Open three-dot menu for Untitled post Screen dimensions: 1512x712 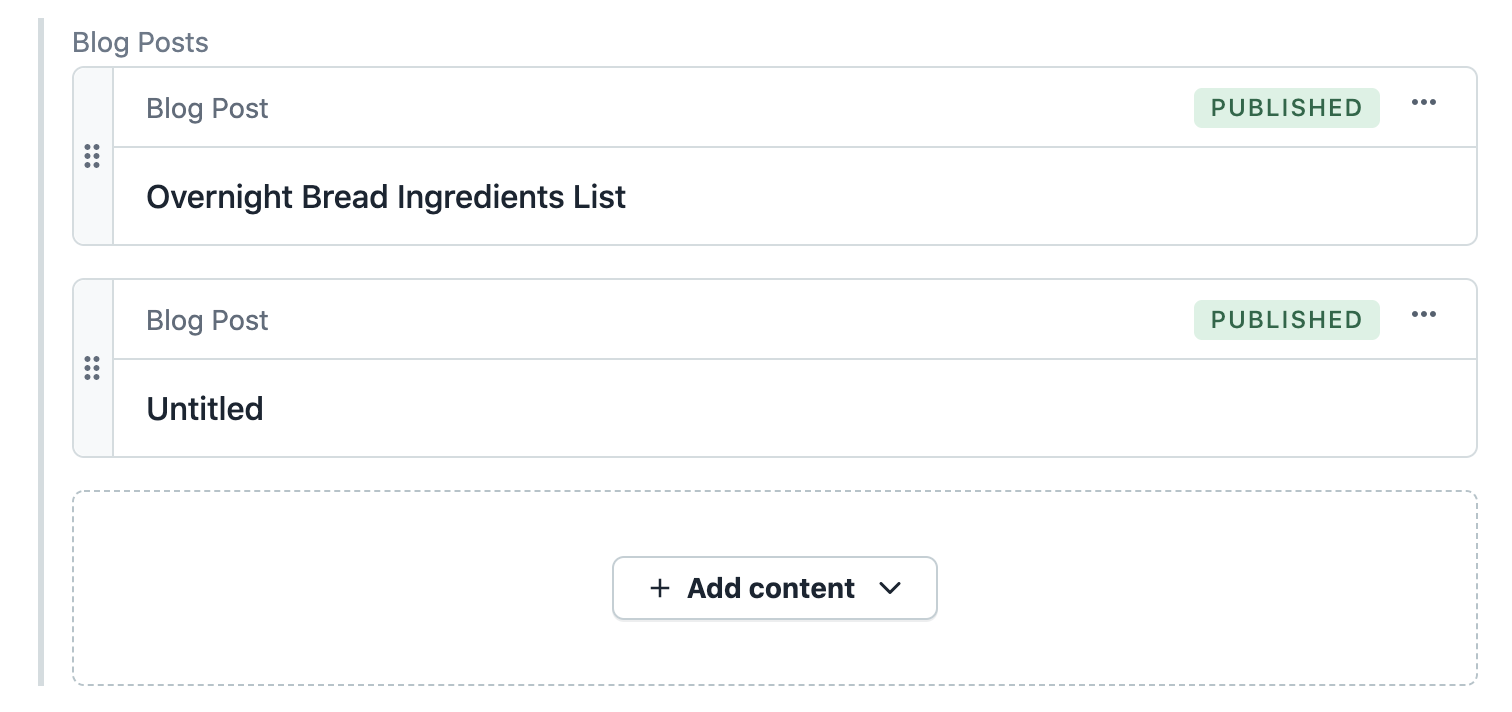click(1423, 315)
